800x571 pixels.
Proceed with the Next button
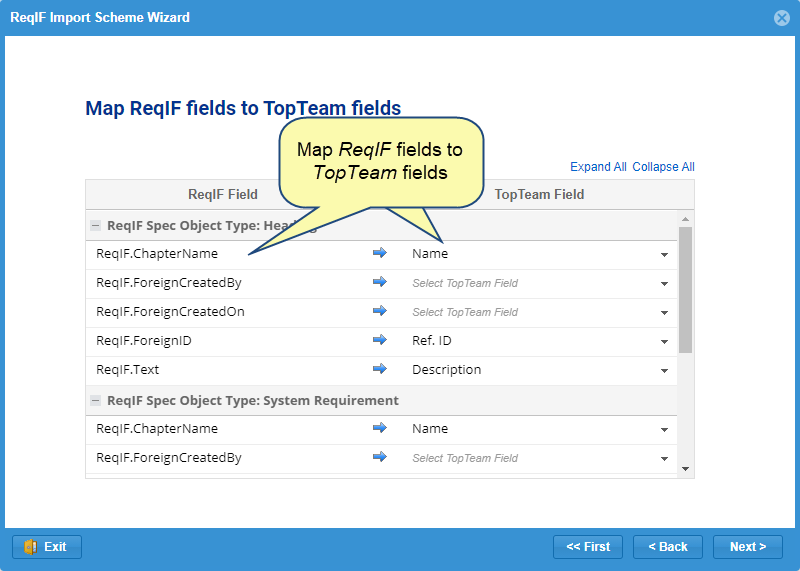click(747, 547)
